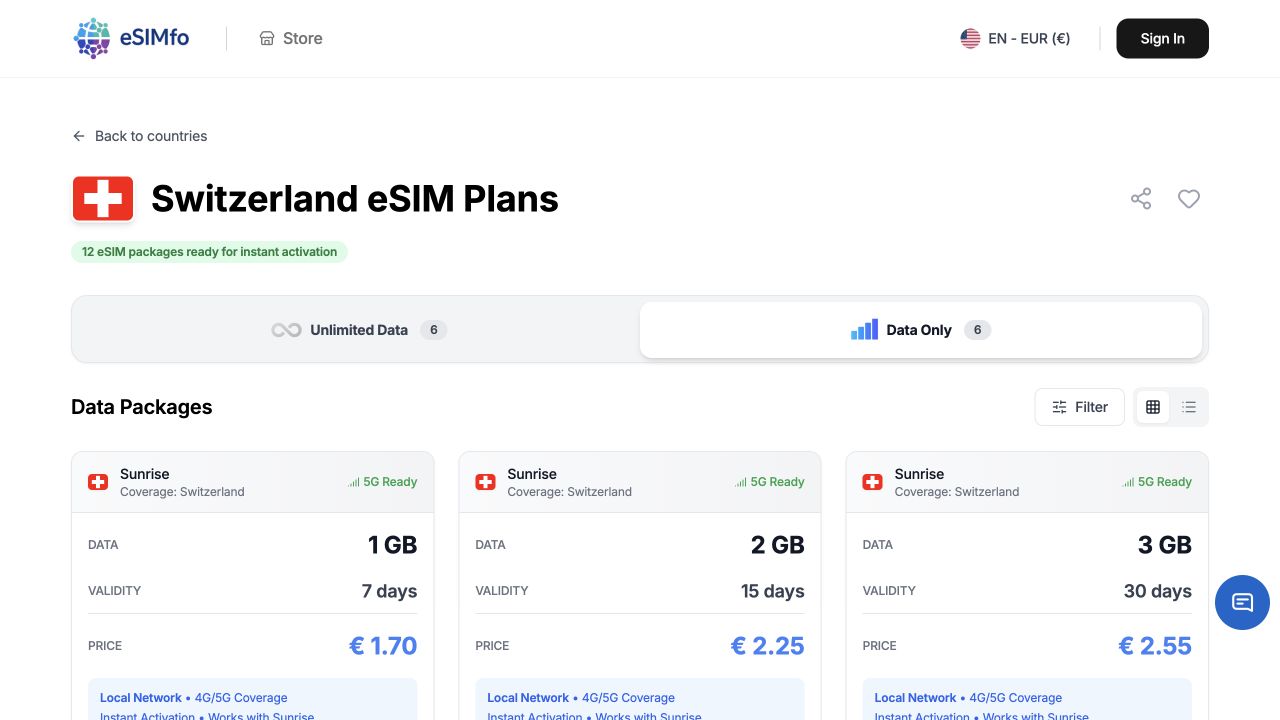The width and height of the screenshot is (1280, 720).
Task: Click the 2 GB data amount
Action: coord(778,545)
